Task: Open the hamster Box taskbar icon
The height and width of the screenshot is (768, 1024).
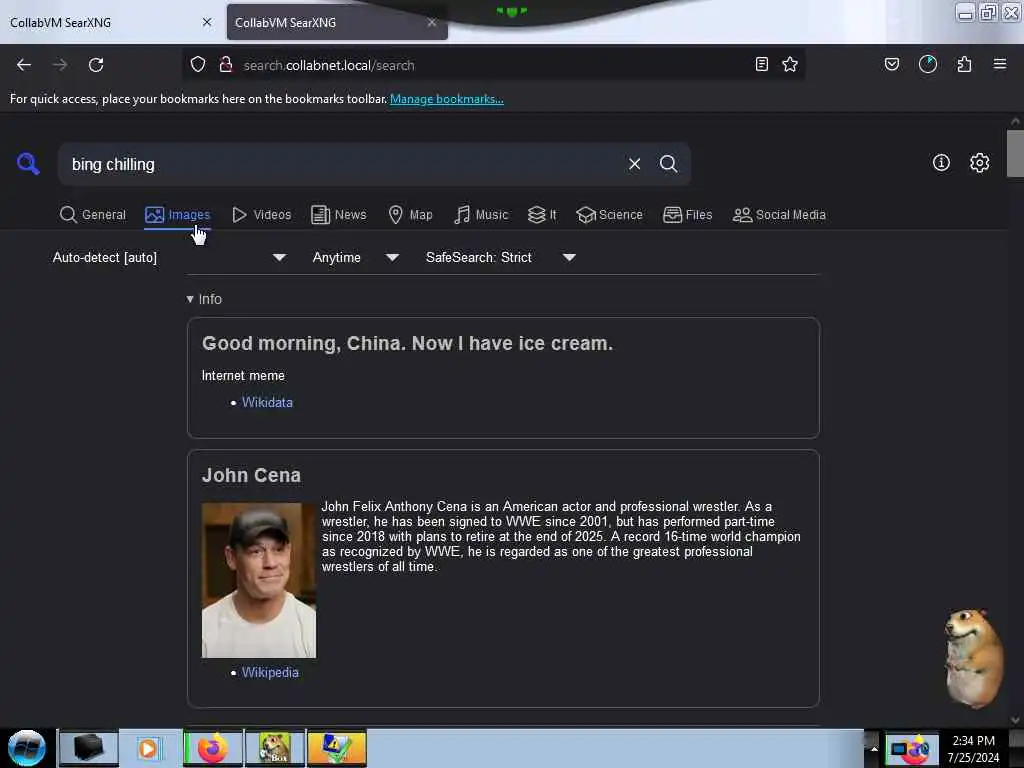Action: pyautogui.click(x=275, y=748)
